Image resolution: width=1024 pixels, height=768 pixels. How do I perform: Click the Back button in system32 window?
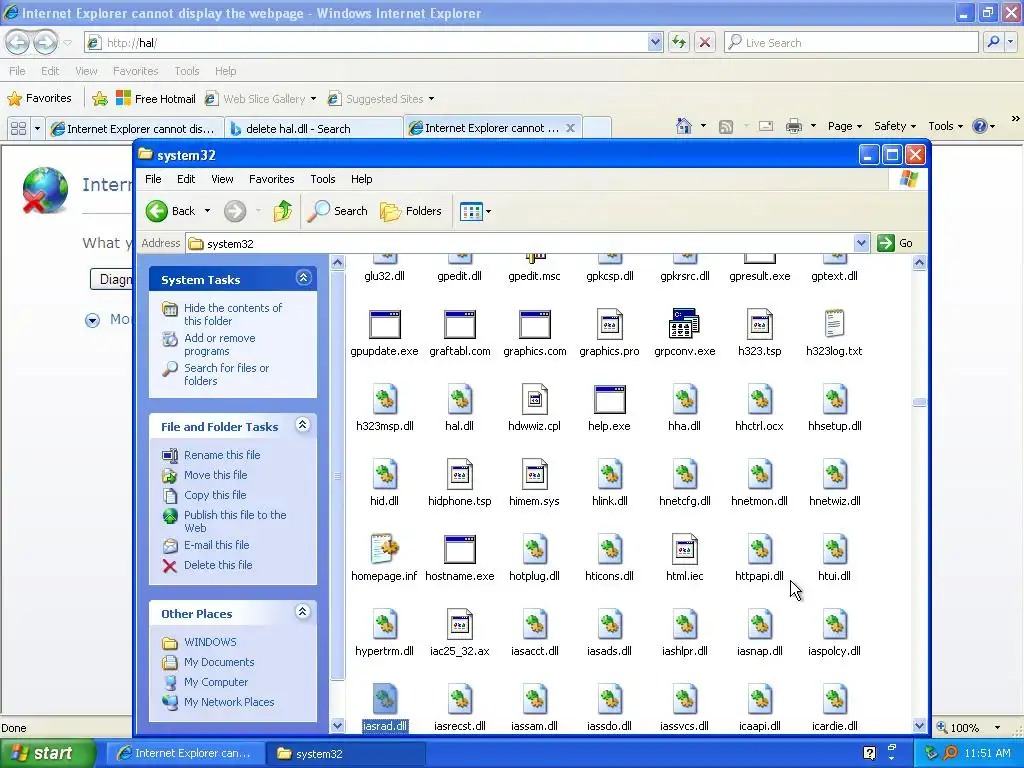pos(170,211)
